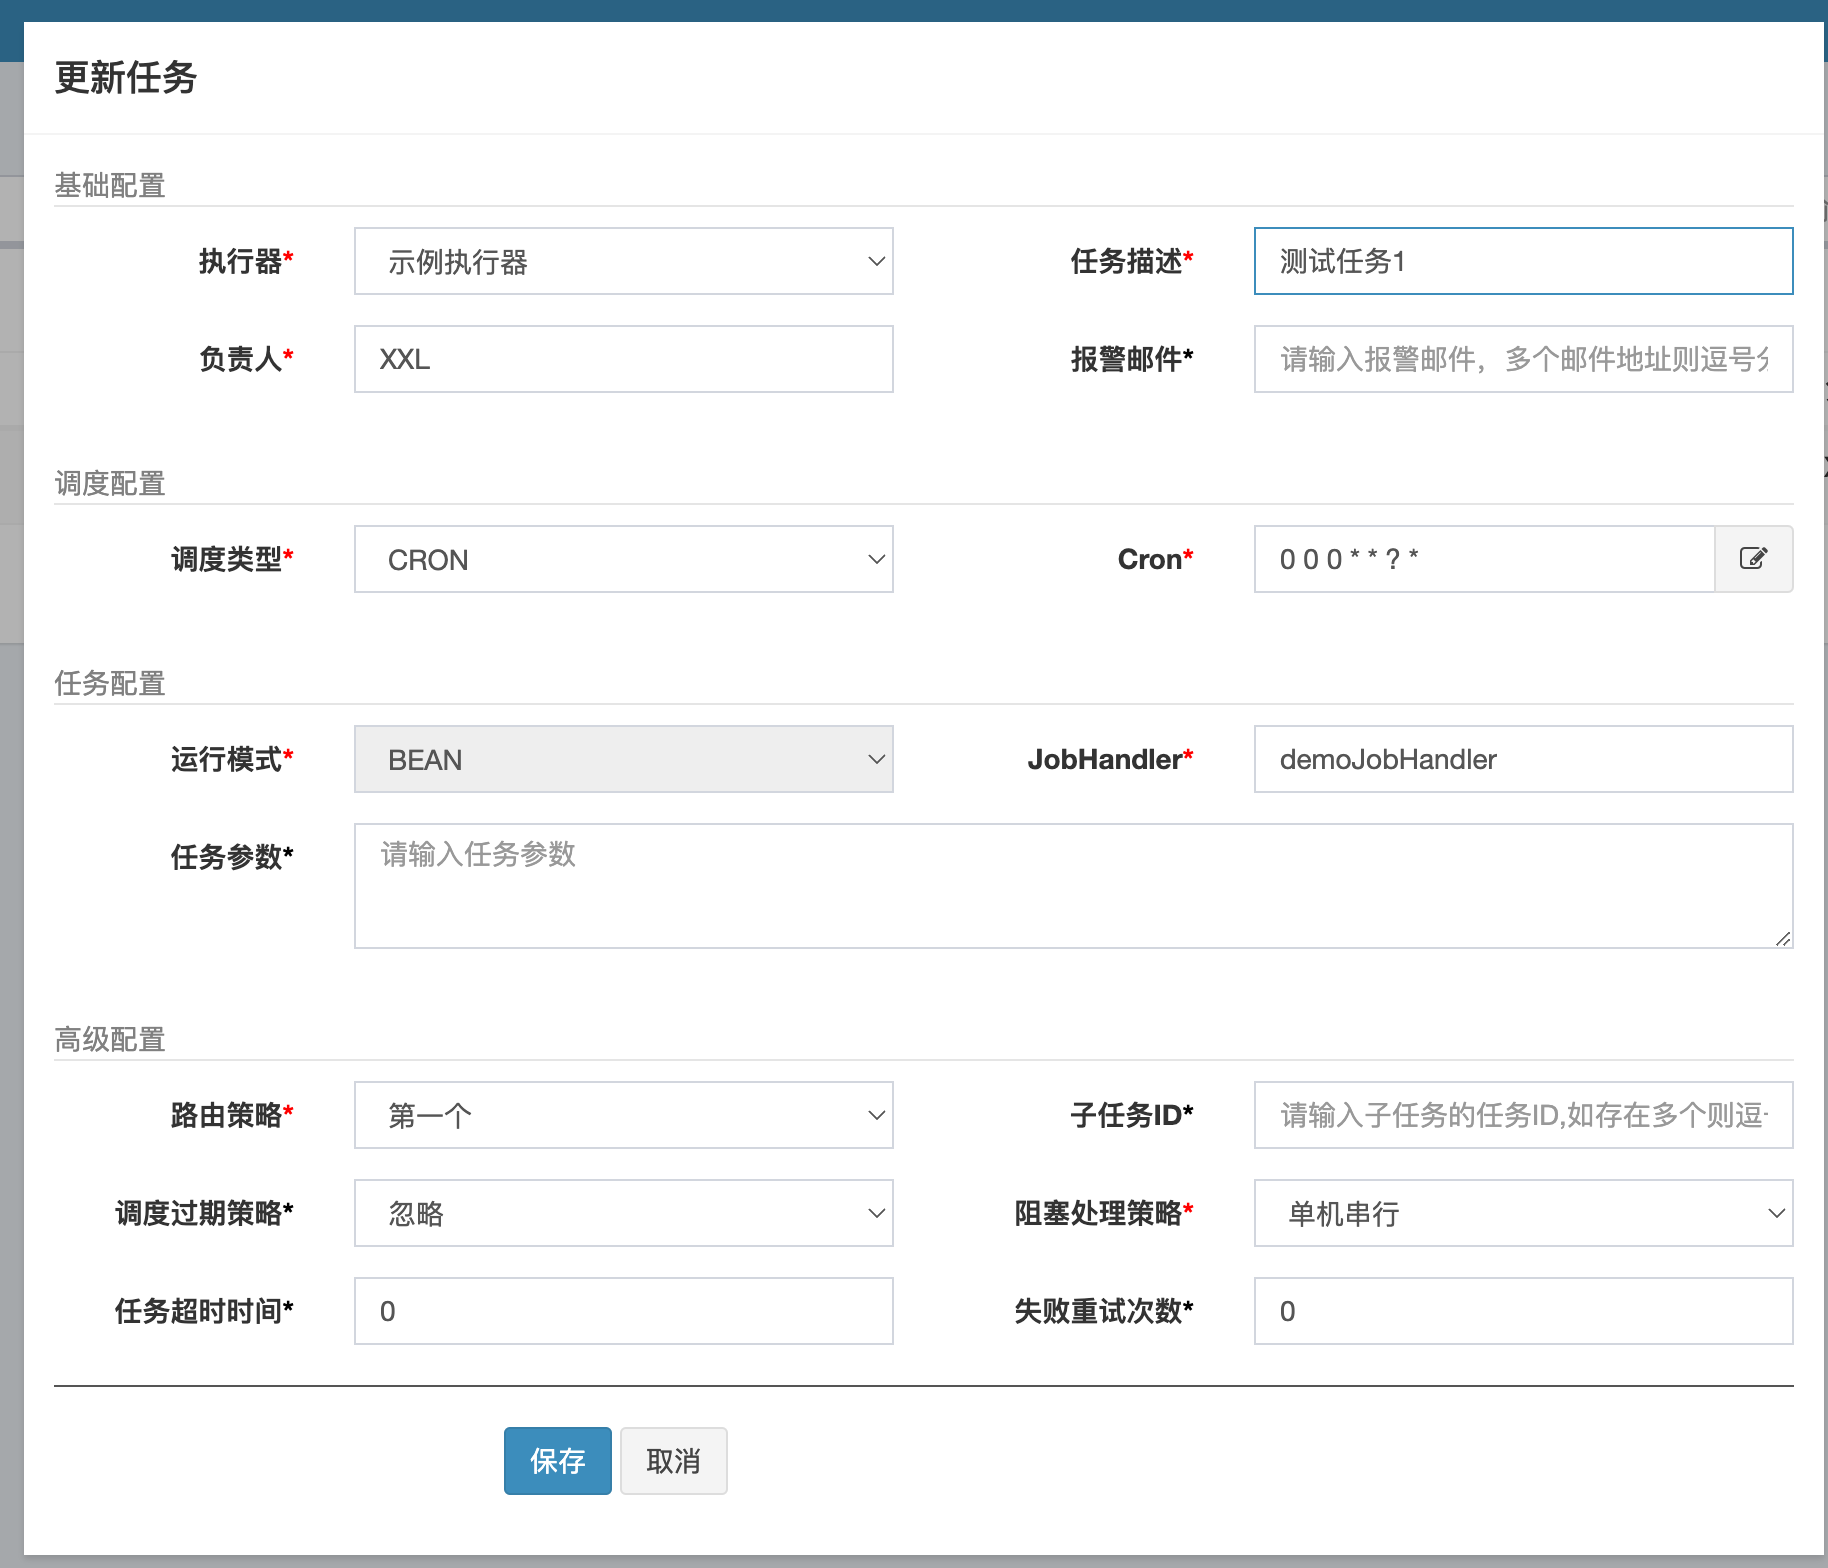
Task: Select the 任务描述 field containing 测试任务1
Action: [1522, 261]
